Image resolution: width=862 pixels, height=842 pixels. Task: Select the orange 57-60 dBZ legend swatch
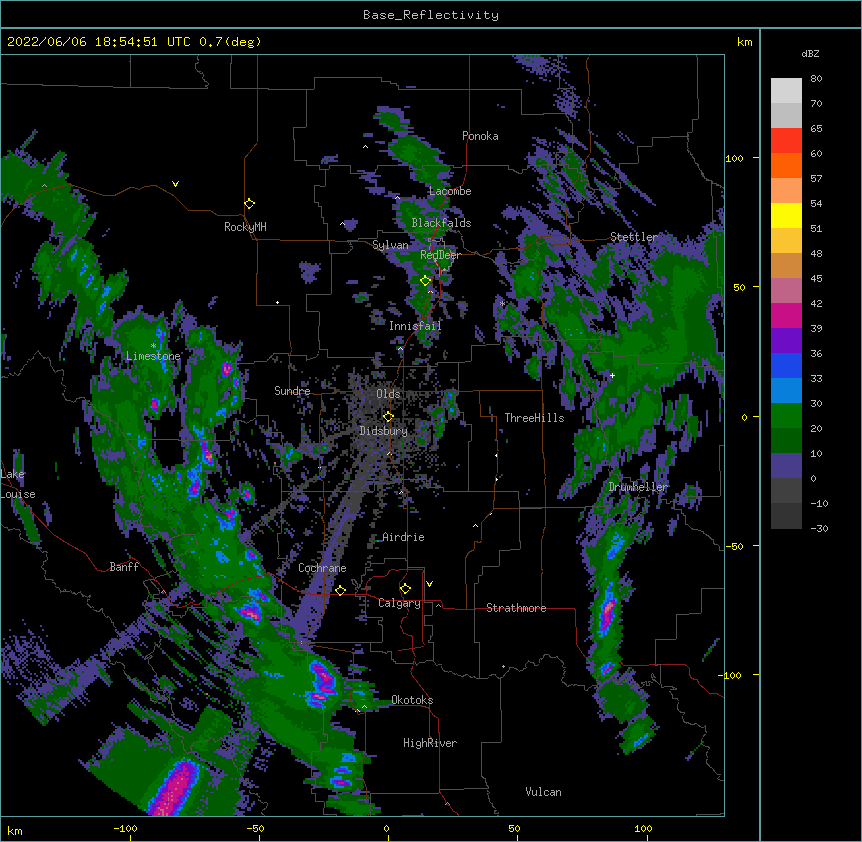click(x=786, y=165)
